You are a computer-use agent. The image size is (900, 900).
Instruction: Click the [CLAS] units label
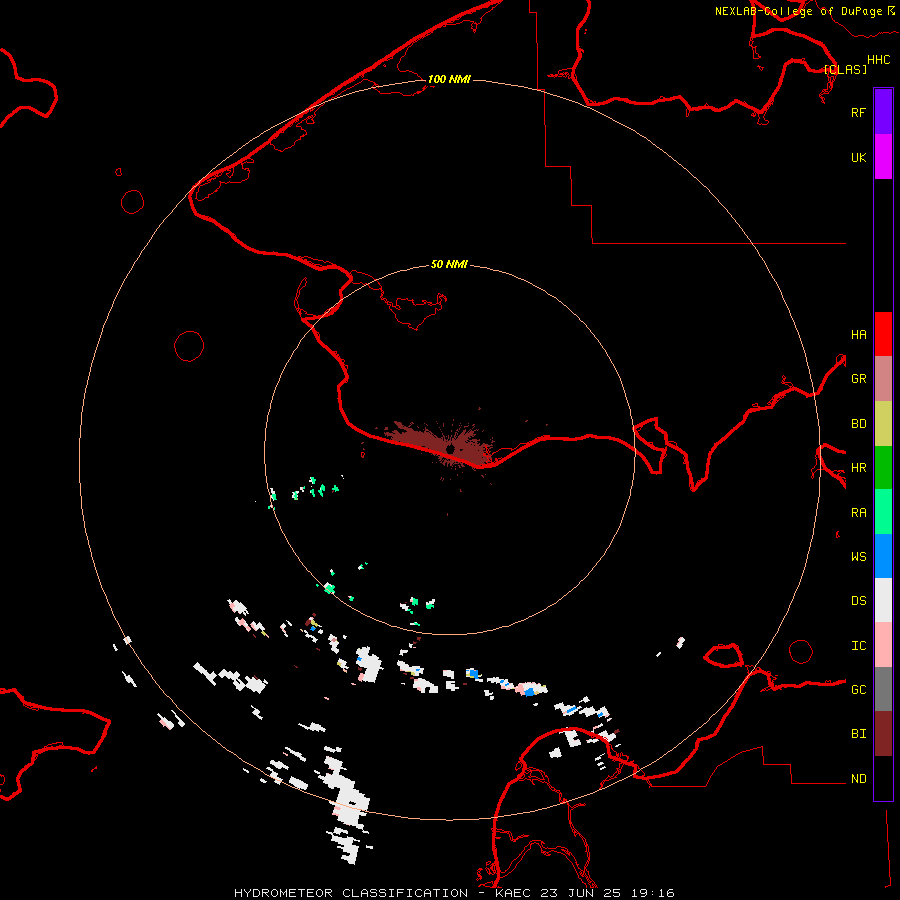[845, 69]
